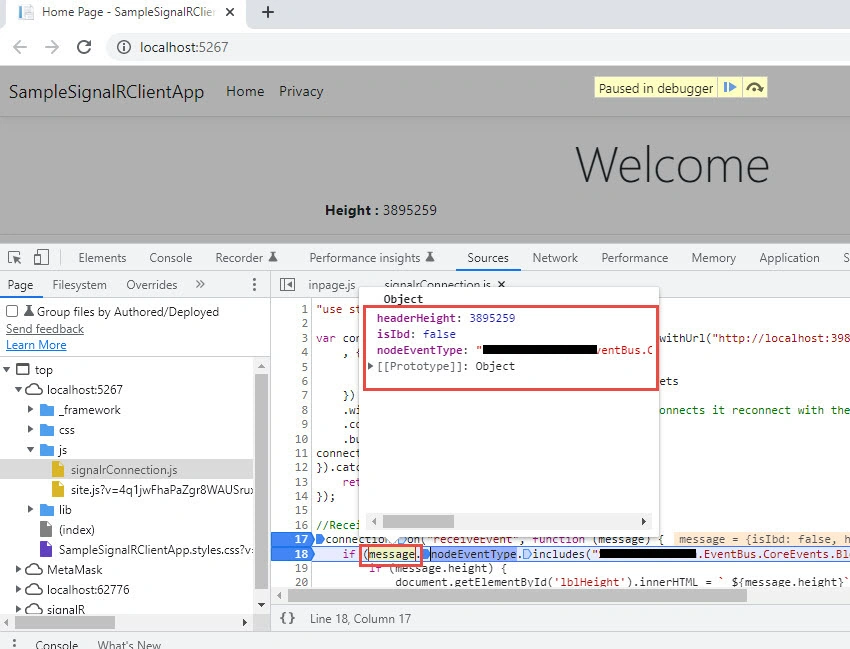Click the Learn More link
Image resolution: width=850 pixels, height=649 pixels.
tap(36, 345)
